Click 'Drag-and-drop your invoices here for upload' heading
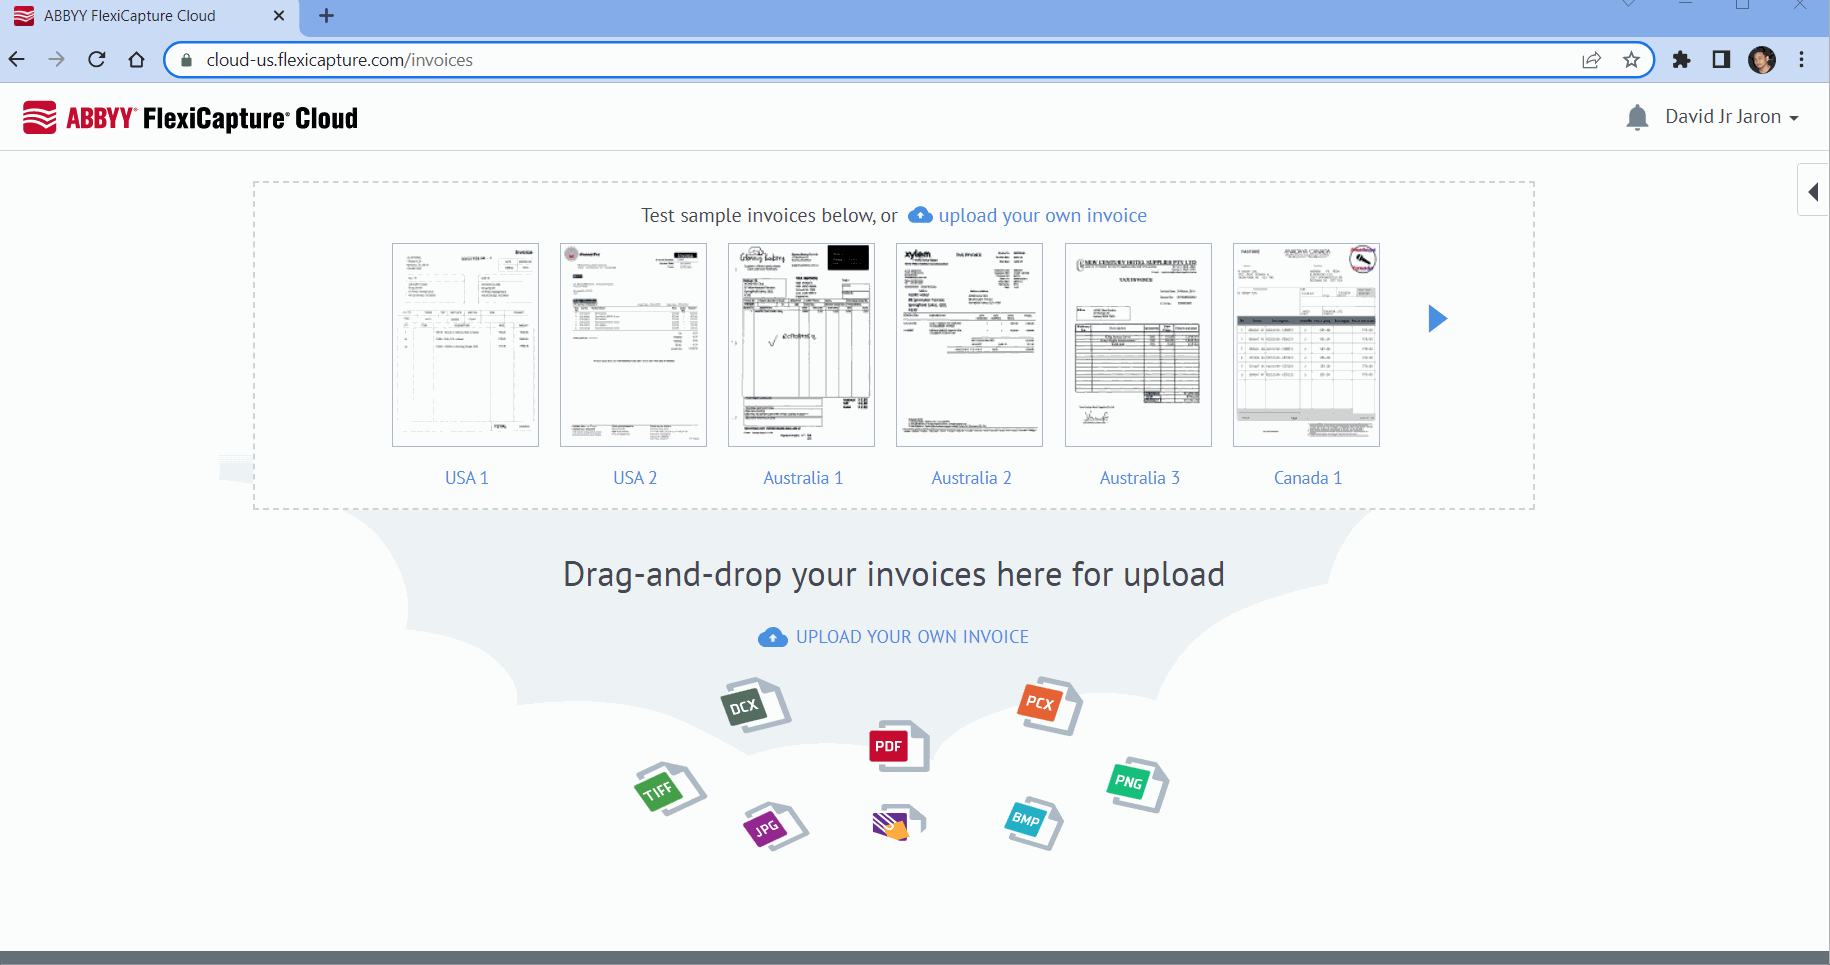The height and width of the screenshot is (965, 1830). click(x=894, y=574)
